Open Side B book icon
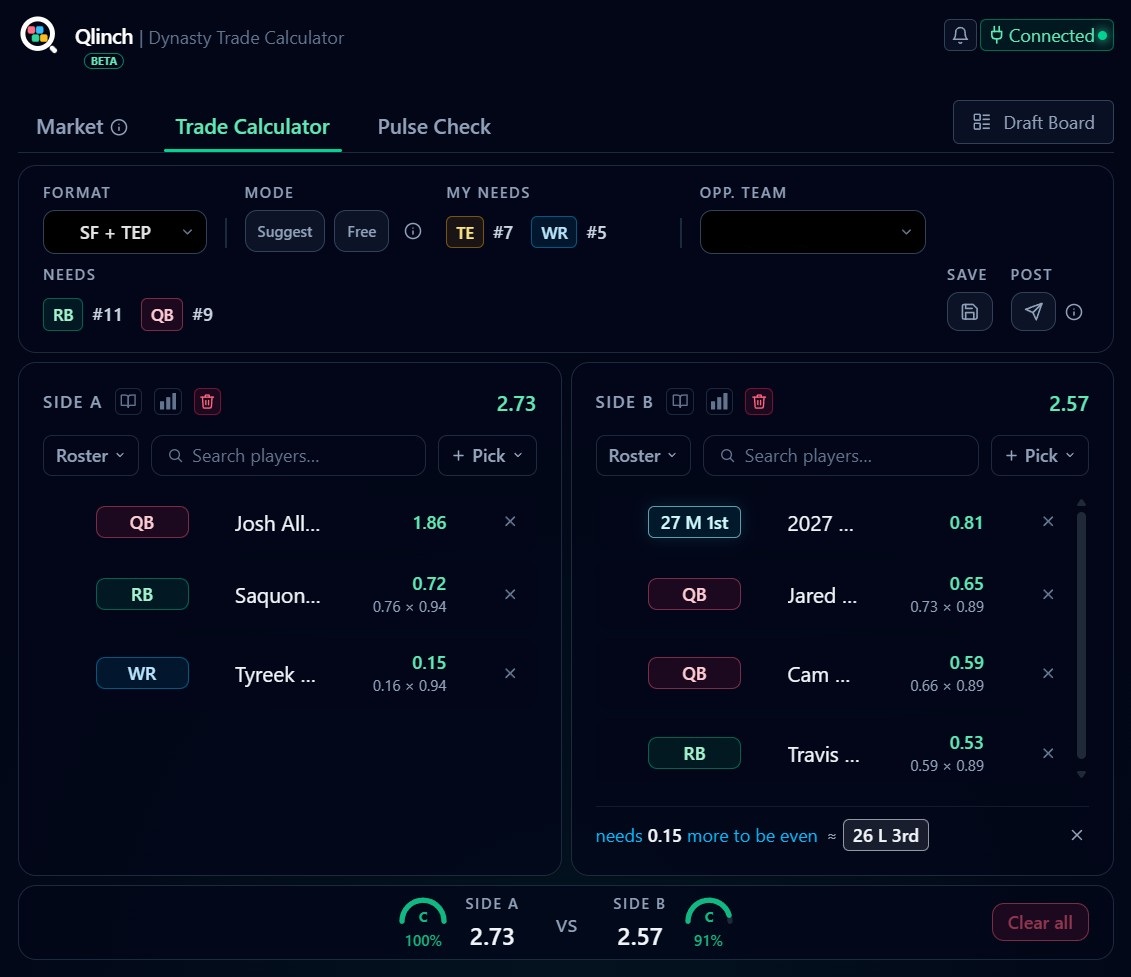1131x977 pixels. 680,402
